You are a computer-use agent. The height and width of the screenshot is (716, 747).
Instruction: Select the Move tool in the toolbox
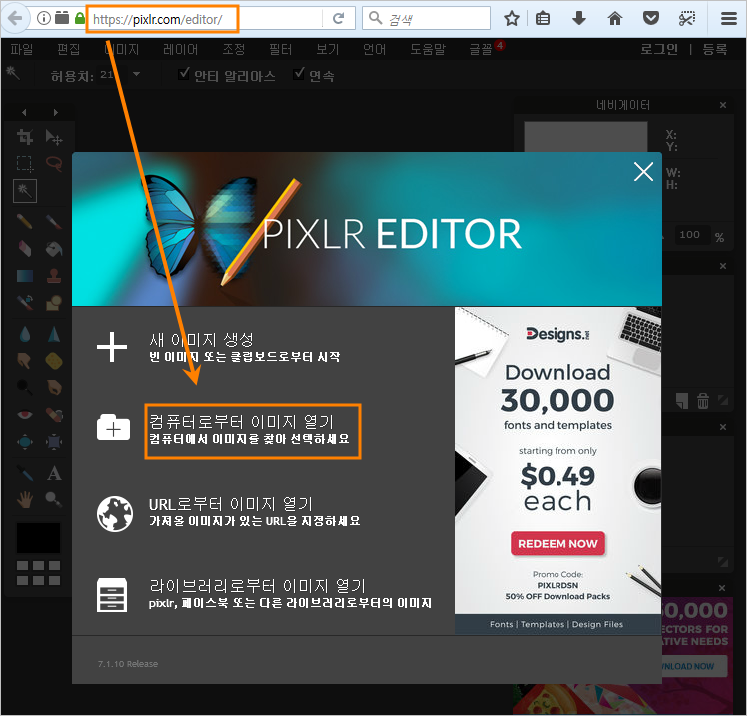click(54, 137)
